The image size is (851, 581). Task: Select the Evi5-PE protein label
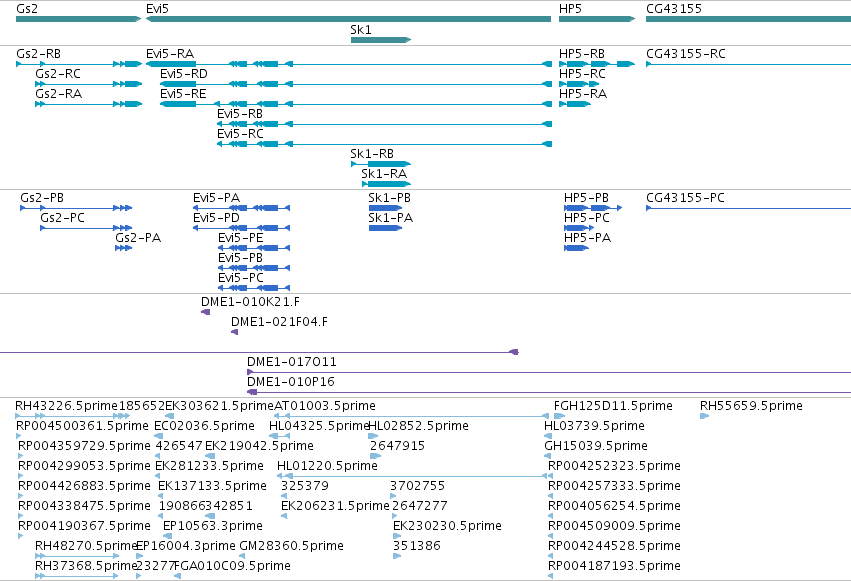pyautogui.click(x=240, y=238)
